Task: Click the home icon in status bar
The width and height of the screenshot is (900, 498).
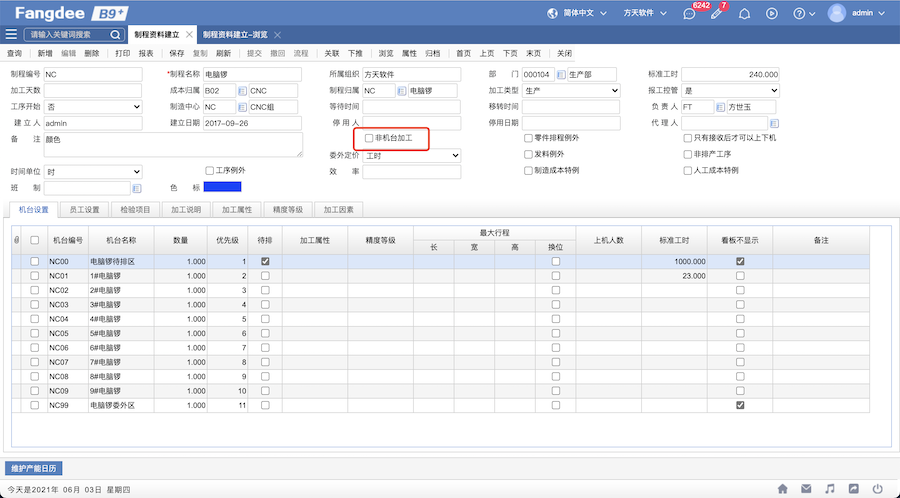Action: pos(783,489)
